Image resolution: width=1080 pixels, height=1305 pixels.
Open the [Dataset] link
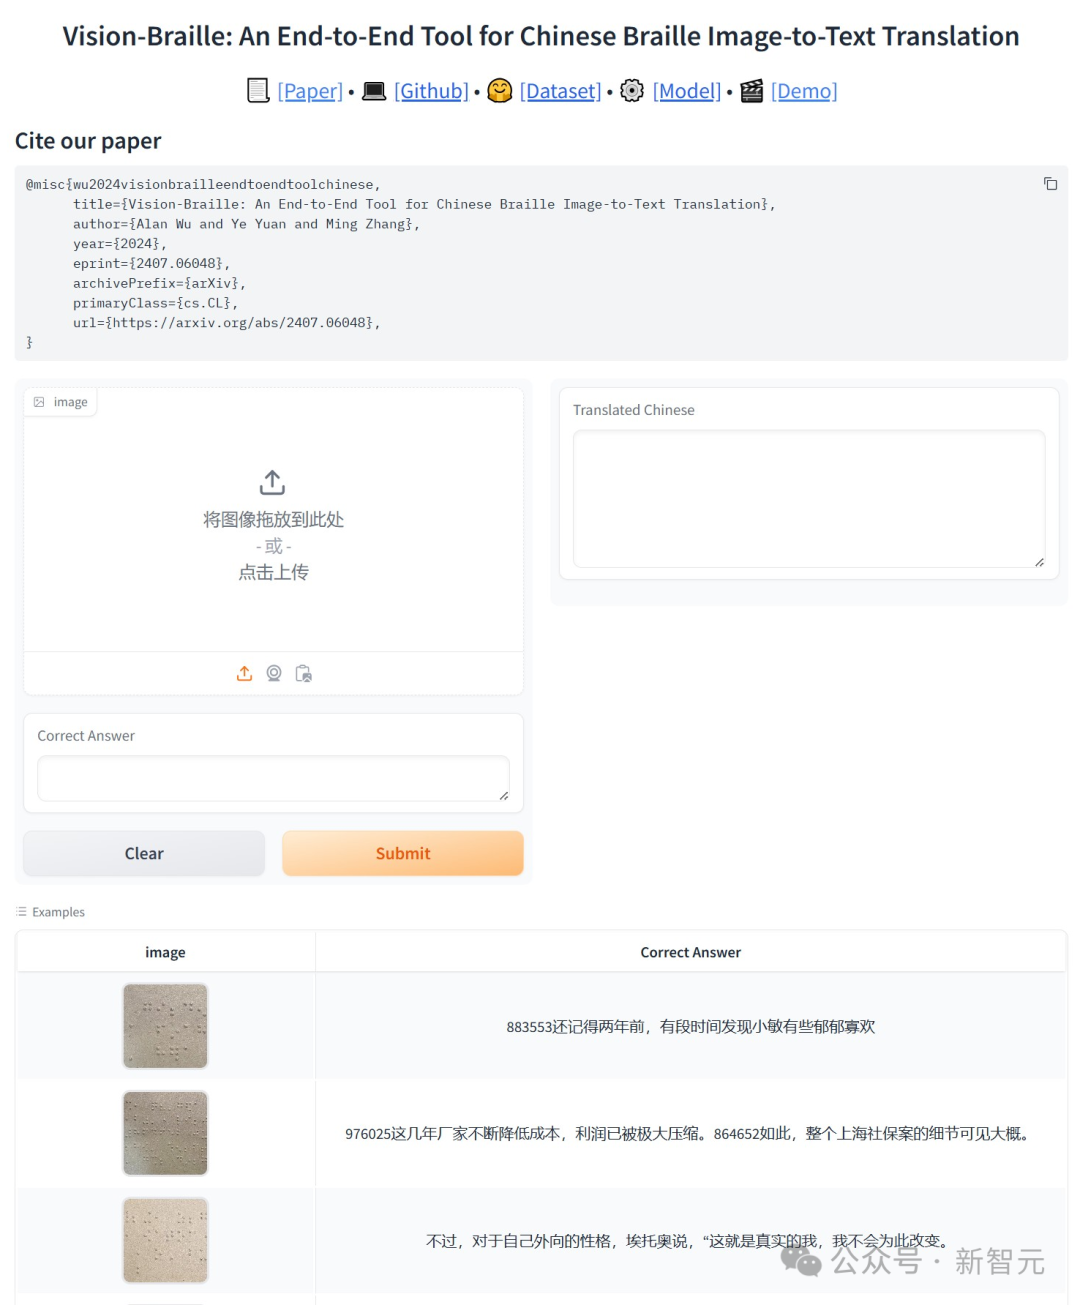pyautogui.click(x=560, y=91)
